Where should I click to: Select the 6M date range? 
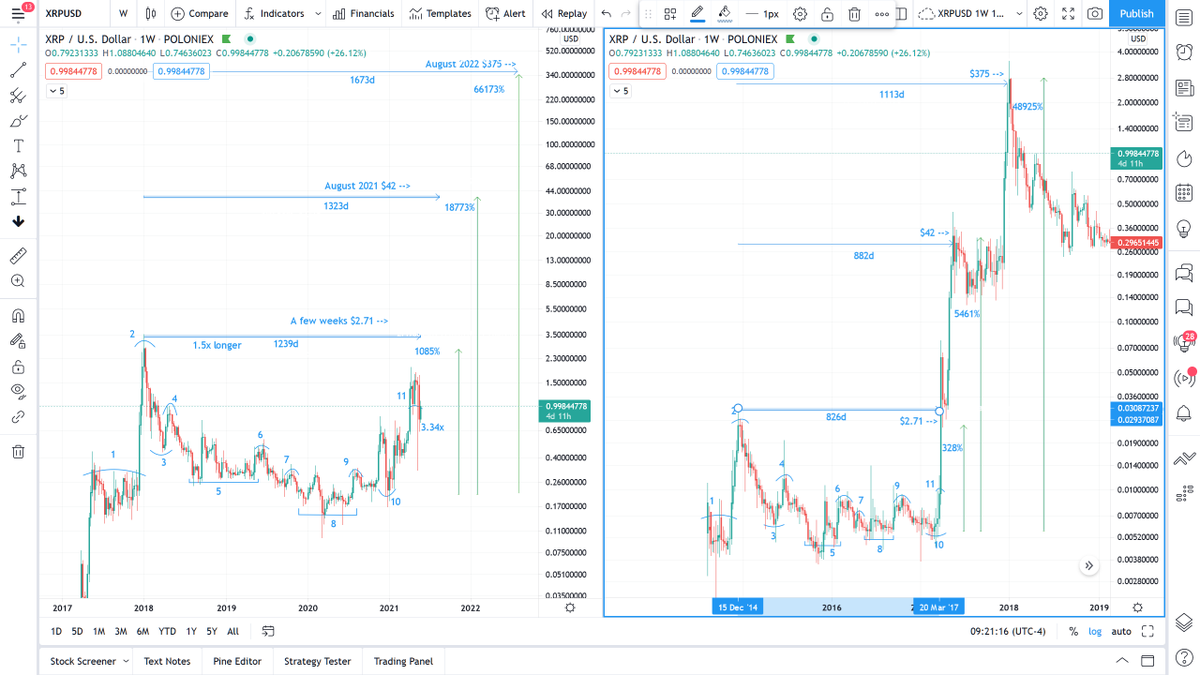pos(143,631)
